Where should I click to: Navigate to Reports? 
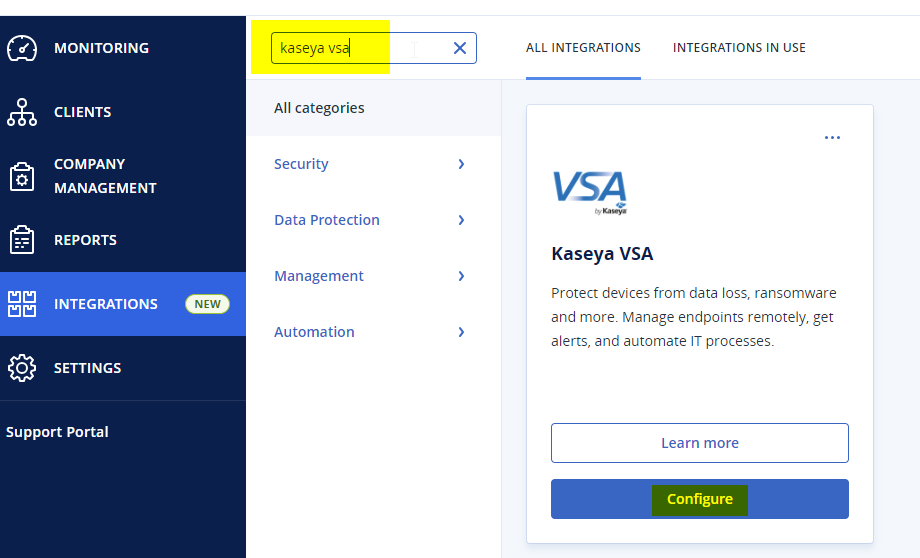(86, 240)
